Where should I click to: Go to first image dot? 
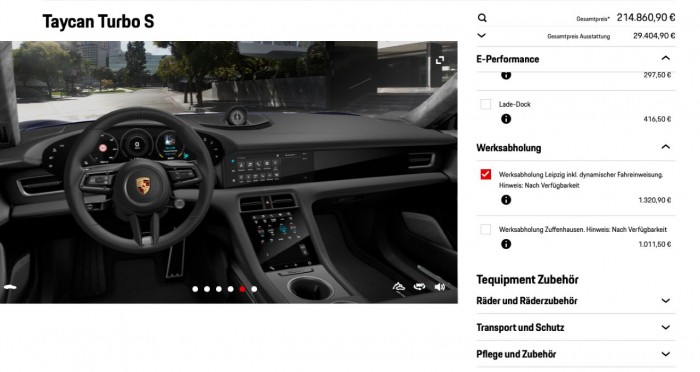click(195, 289)
